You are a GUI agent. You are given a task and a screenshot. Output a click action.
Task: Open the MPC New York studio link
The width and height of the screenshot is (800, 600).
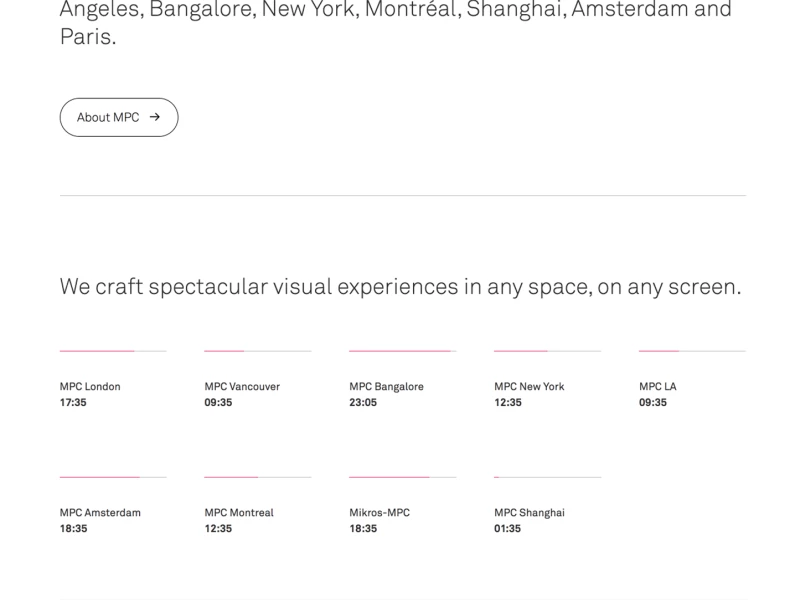[529, 387]
